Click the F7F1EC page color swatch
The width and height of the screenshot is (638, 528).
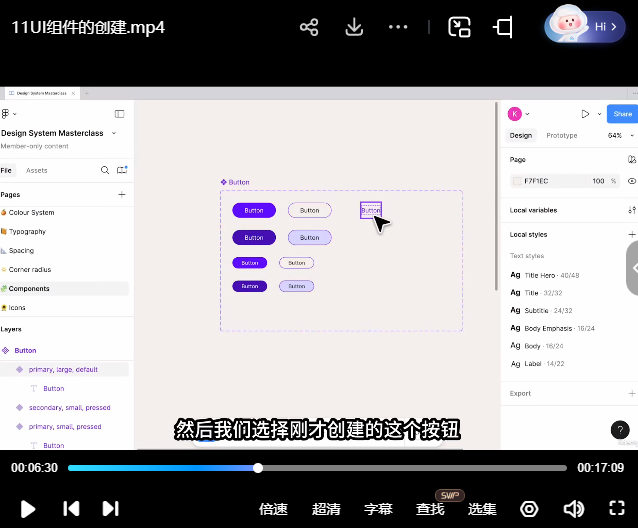(x=517, y=181)
